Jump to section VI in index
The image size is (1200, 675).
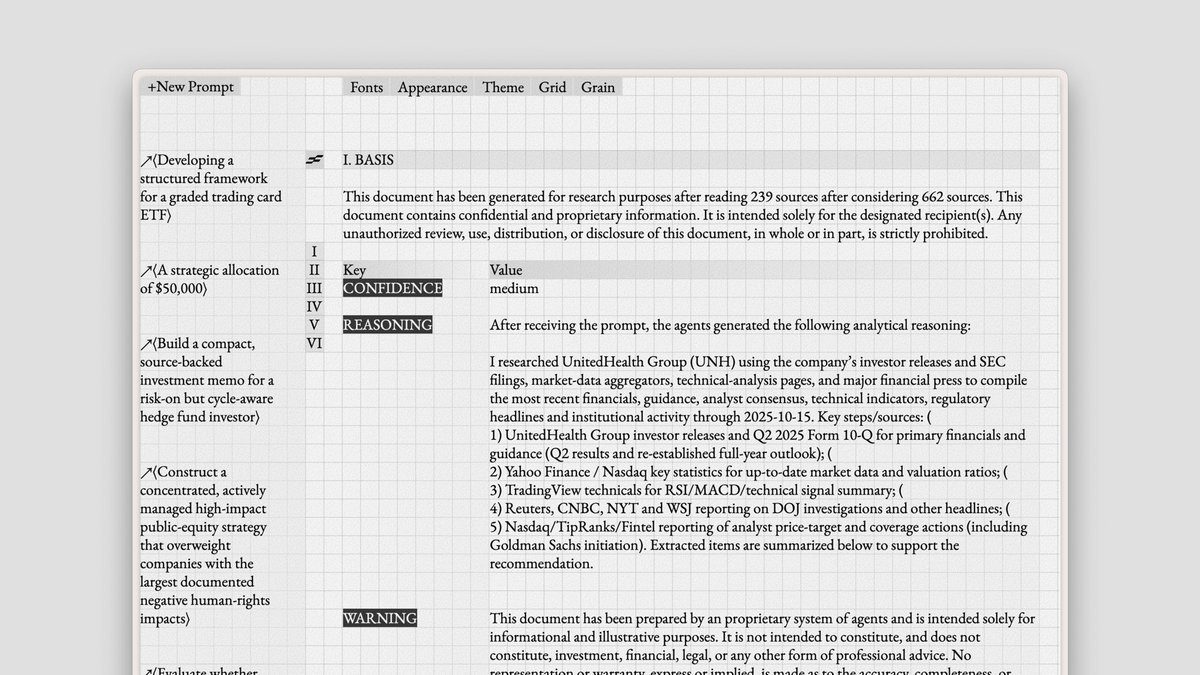point(314,343)
